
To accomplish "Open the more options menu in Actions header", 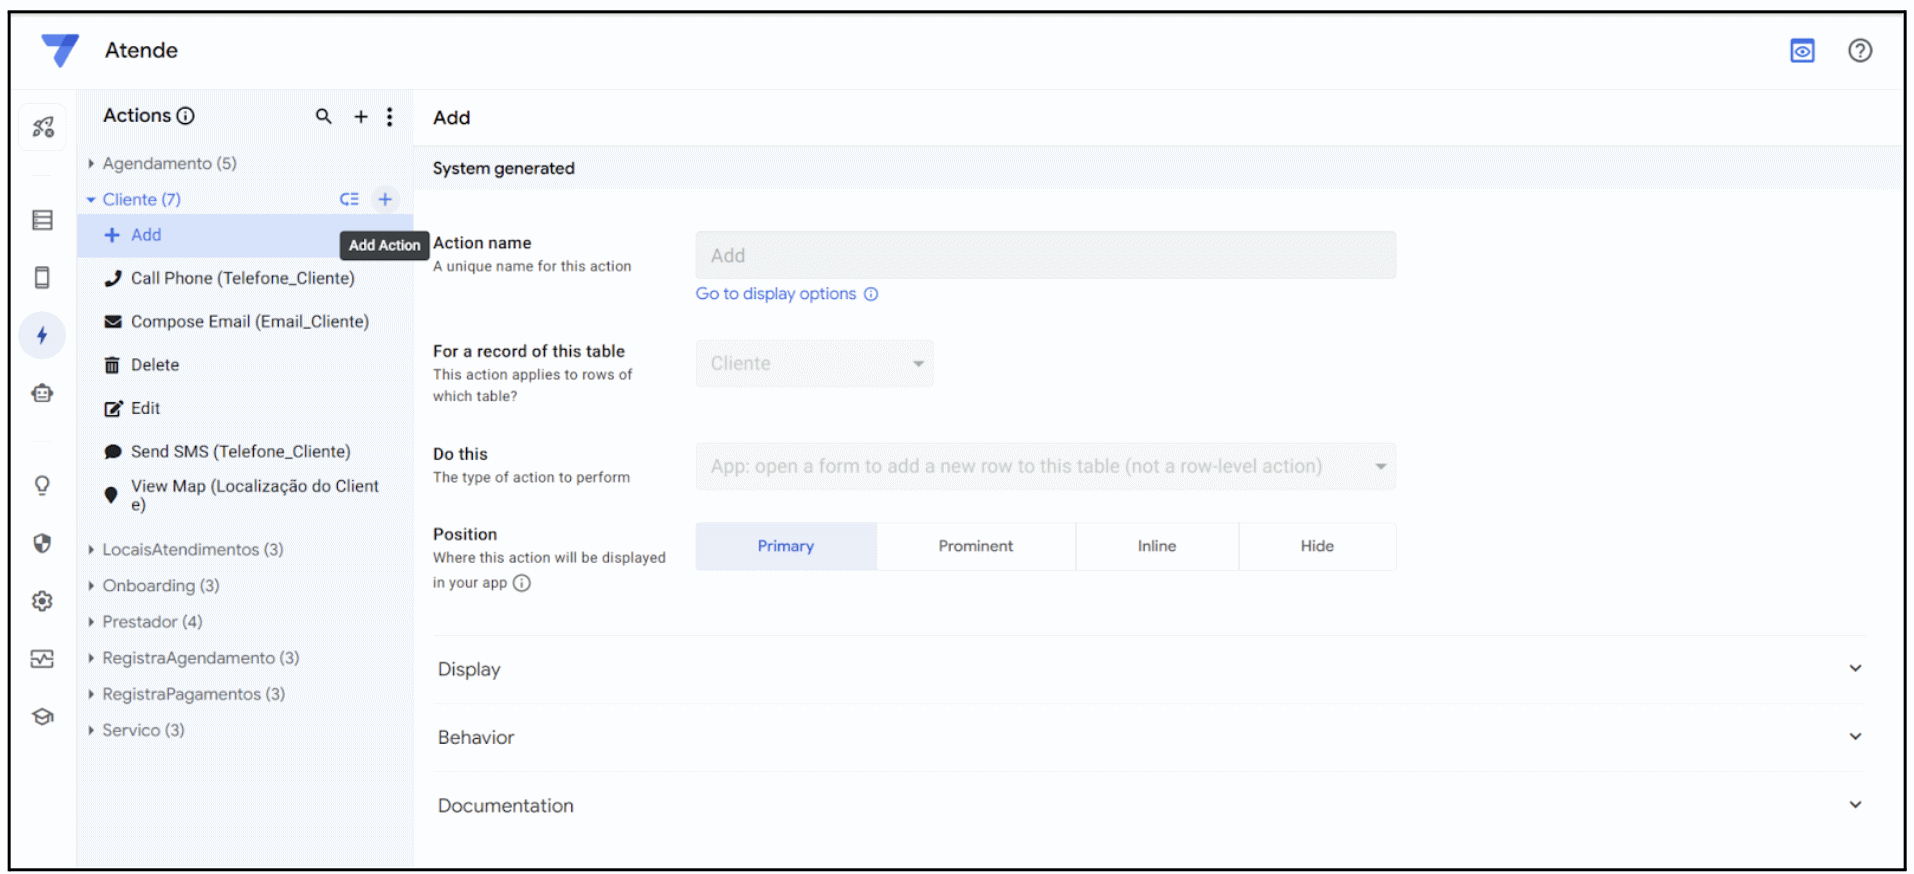I will point(390,117).
